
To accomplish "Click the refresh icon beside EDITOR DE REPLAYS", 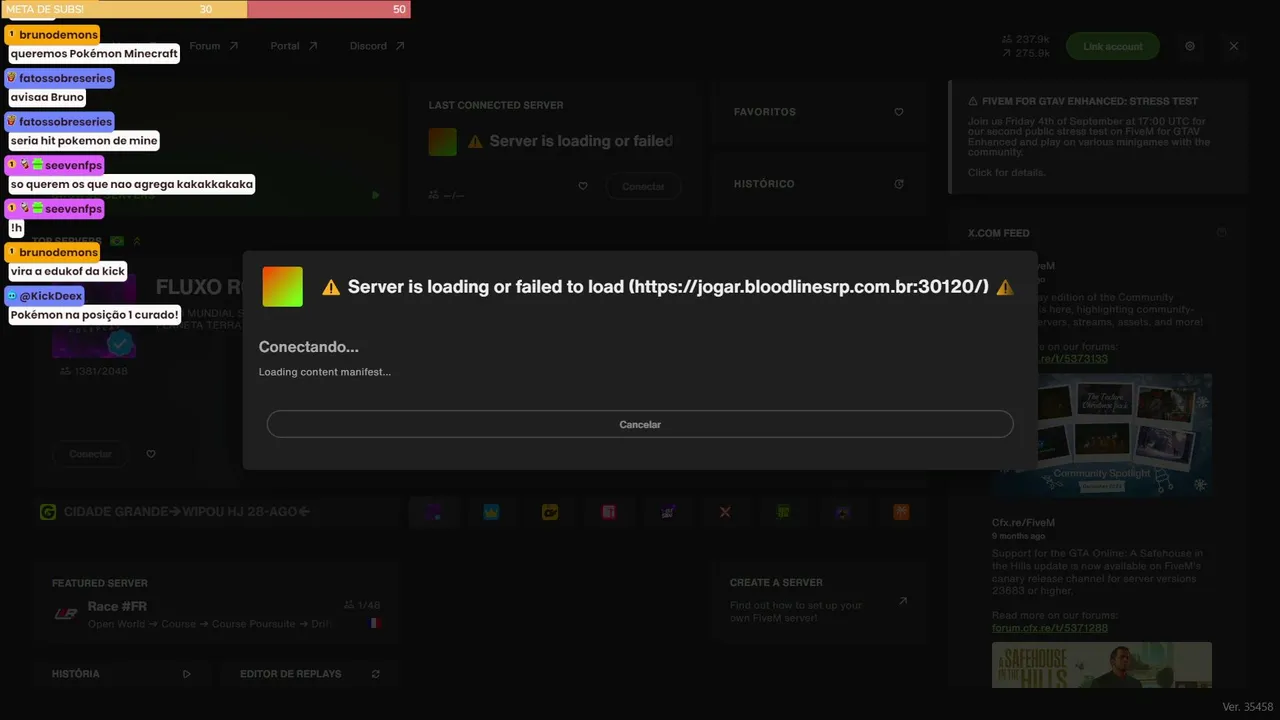I will coord(375,674).
